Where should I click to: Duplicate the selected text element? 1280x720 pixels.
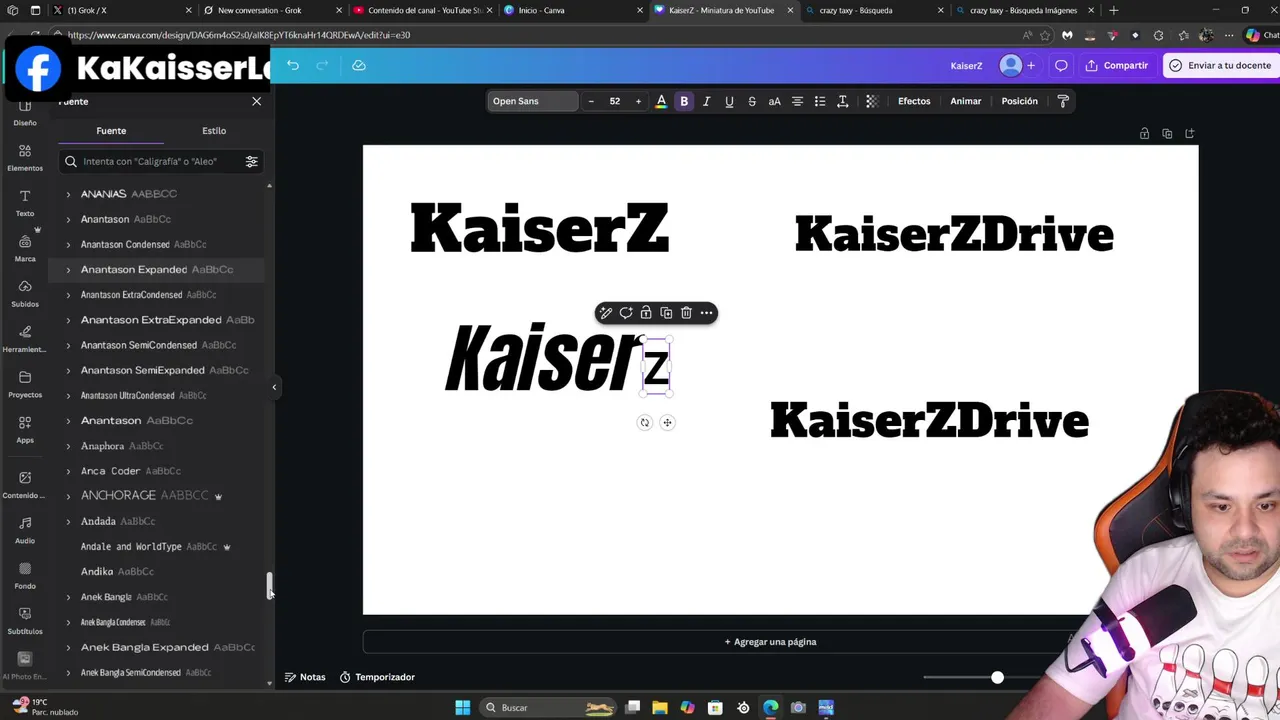tap(666, 313)
